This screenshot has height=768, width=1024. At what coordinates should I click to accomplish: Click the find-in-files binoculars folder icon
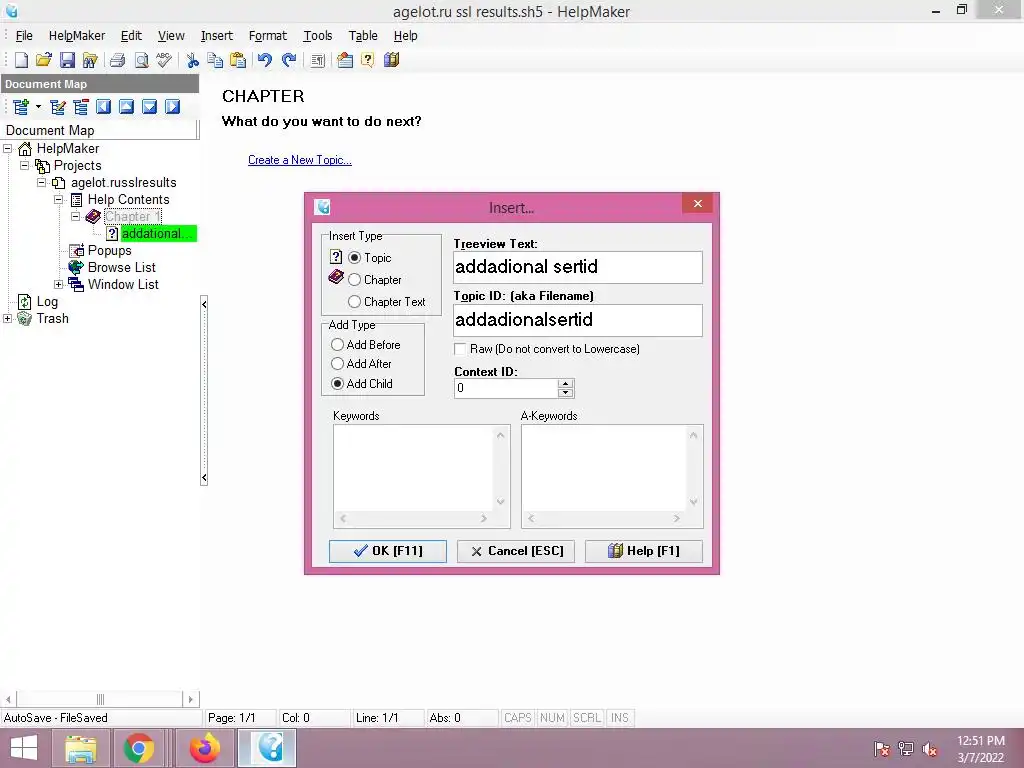(89, 60)
